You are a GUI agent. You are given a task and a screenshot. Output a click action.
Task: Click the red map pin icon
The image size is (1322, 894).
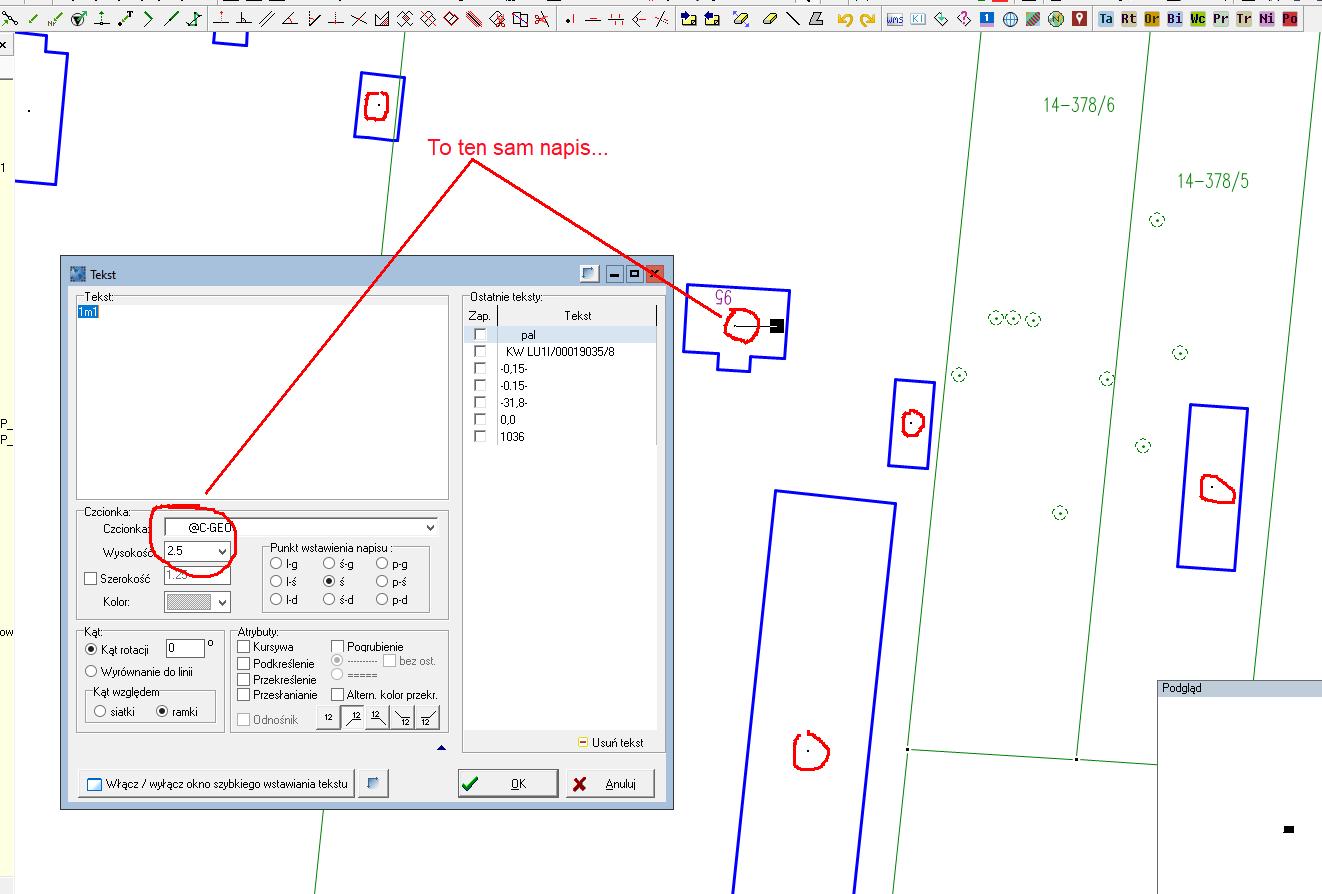1079,19
